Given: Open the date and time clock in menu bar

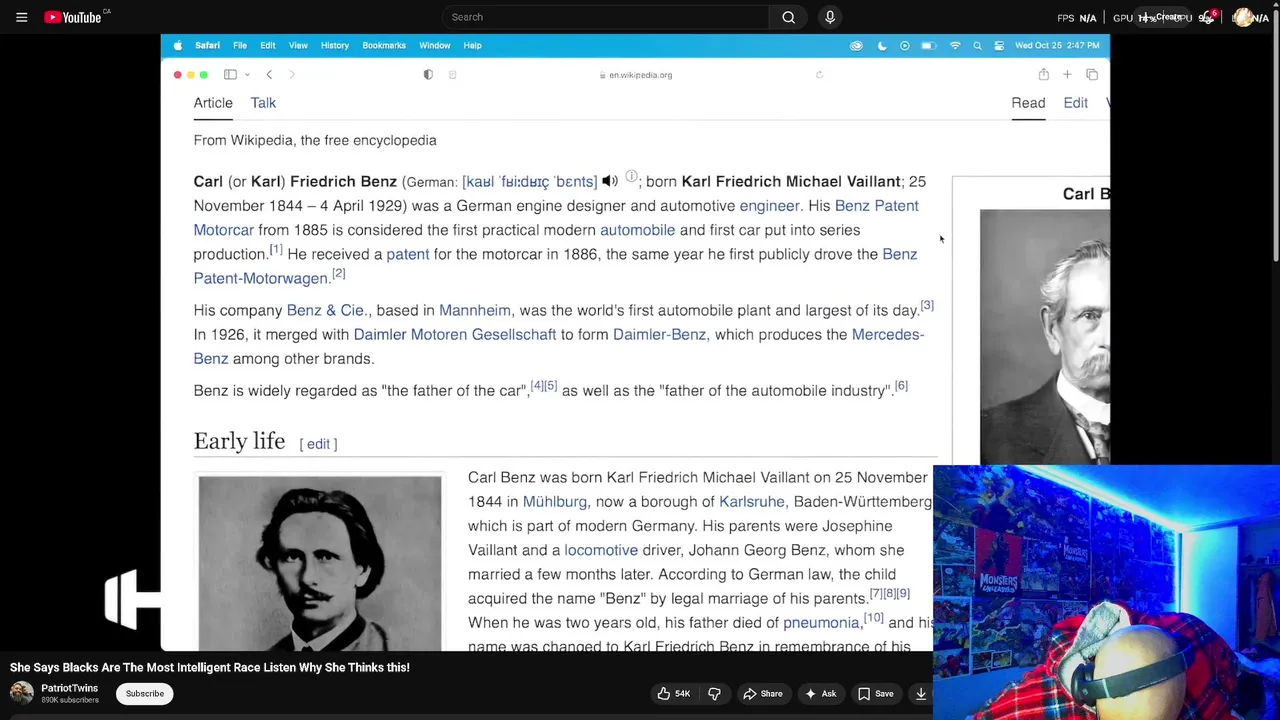Looking at the screenshot, I should pos(1057,45).
